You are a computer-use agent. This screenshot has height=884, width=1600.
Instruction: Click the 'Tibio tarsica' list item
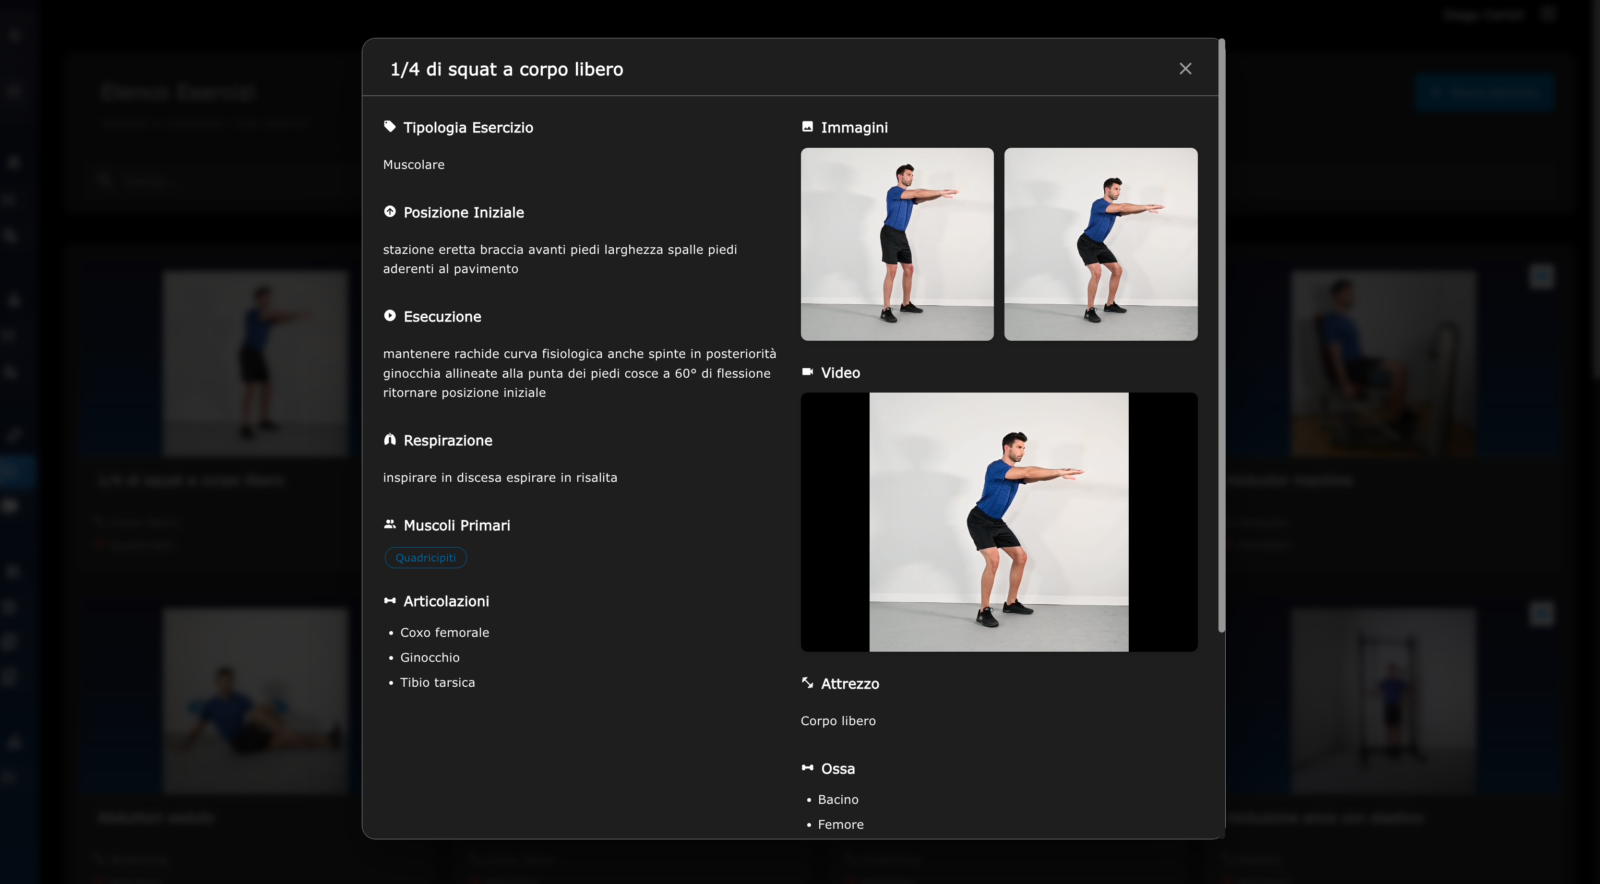[x=438, y=683]
